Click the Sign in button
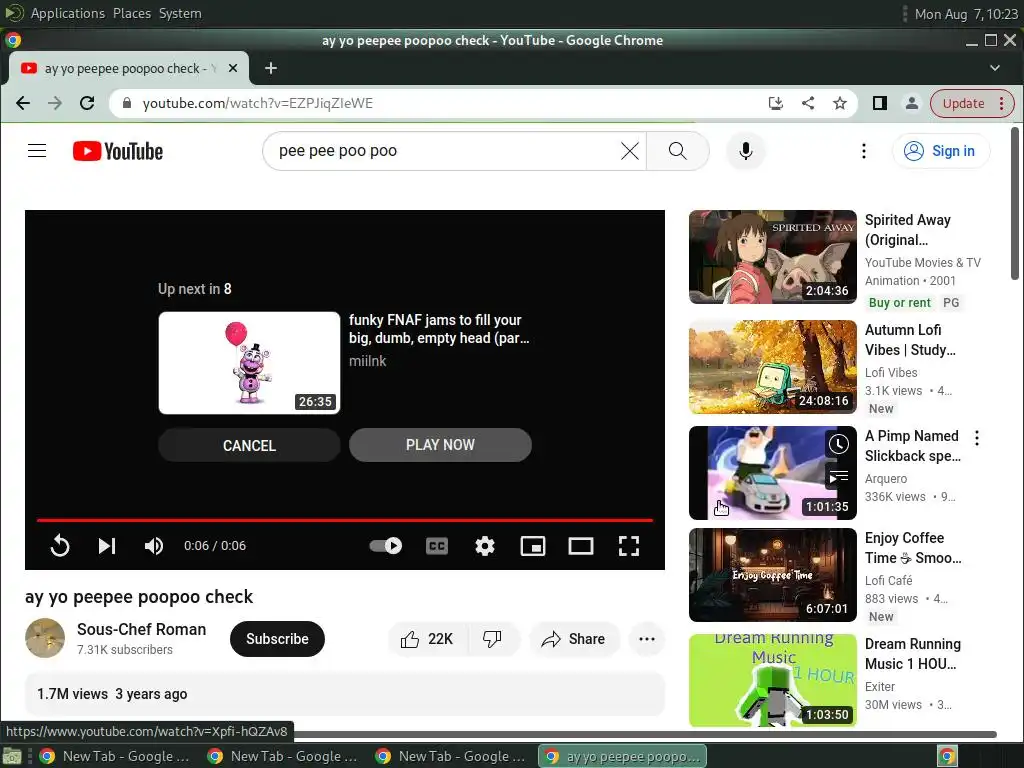 tap(940, 151)
